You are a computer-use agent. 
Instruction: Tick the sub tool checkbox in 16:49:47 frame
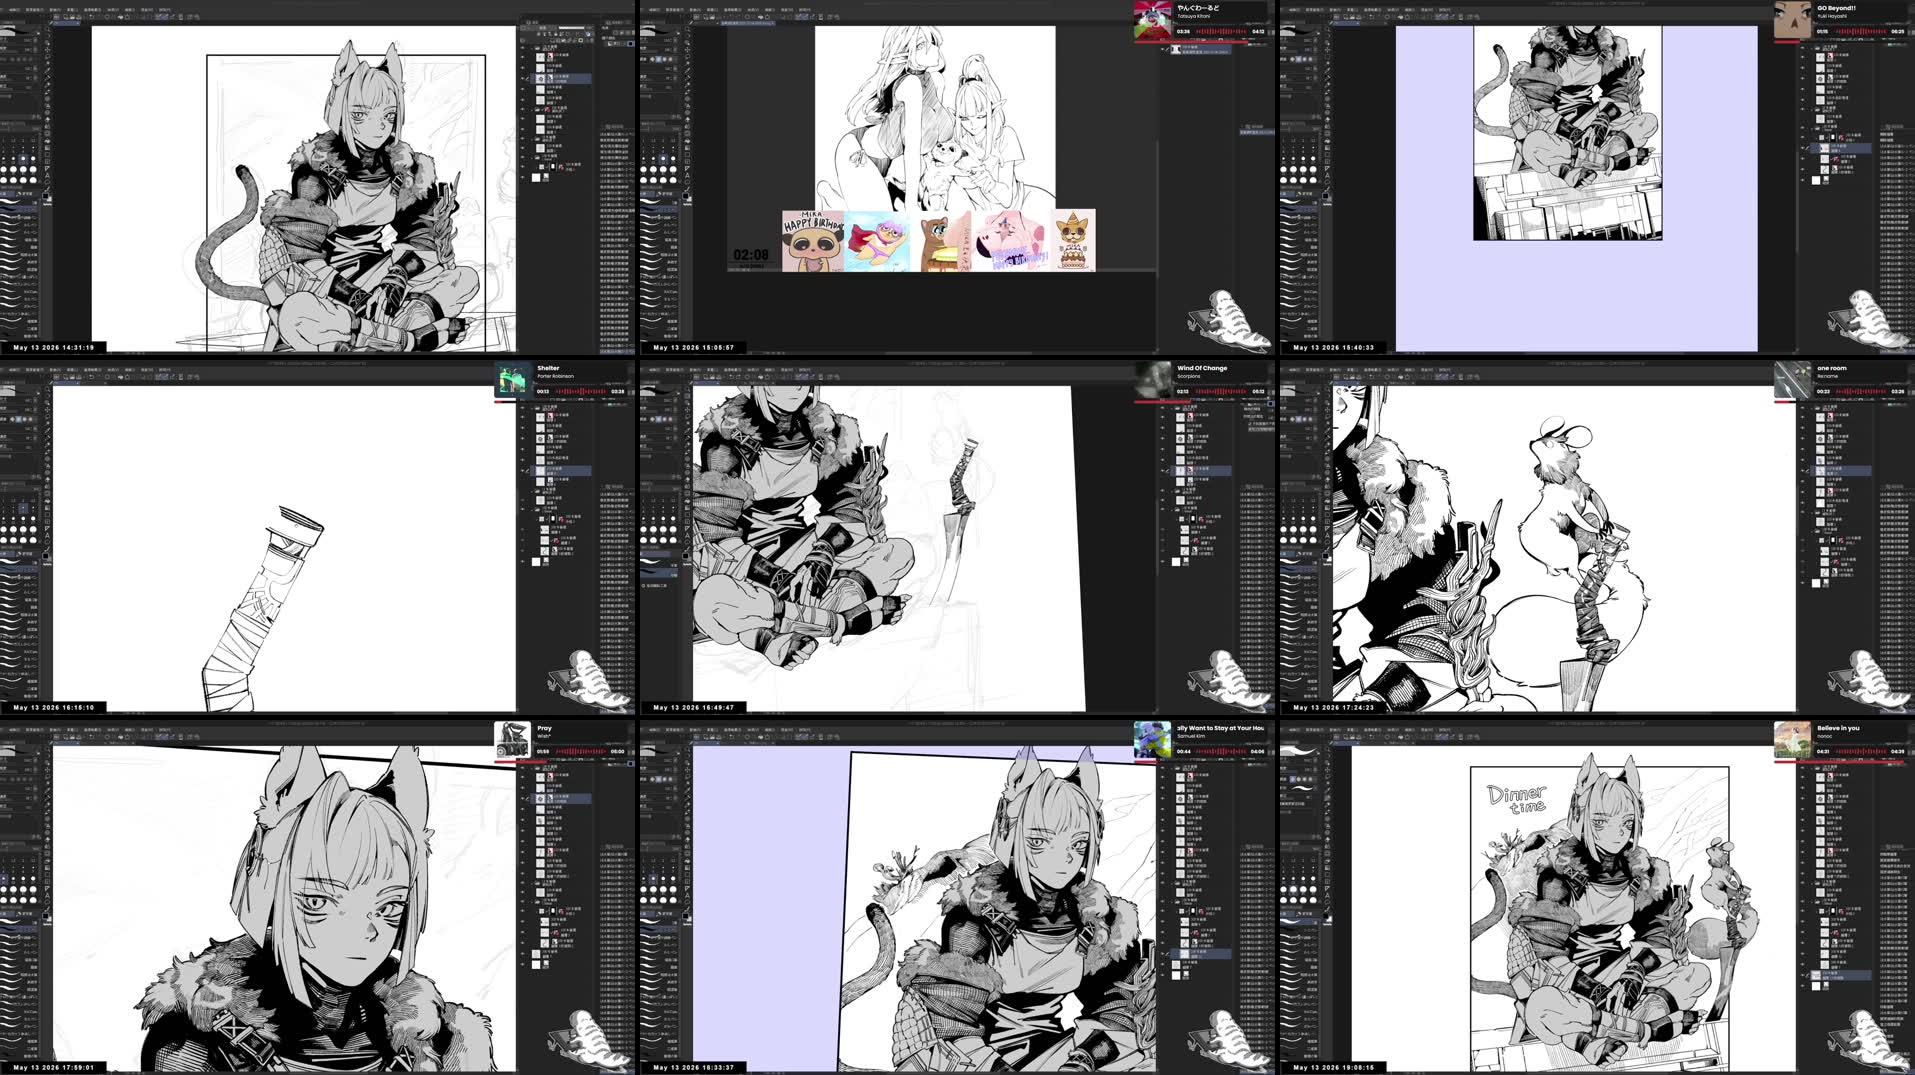pyautogui.click(x=643, y=586)
